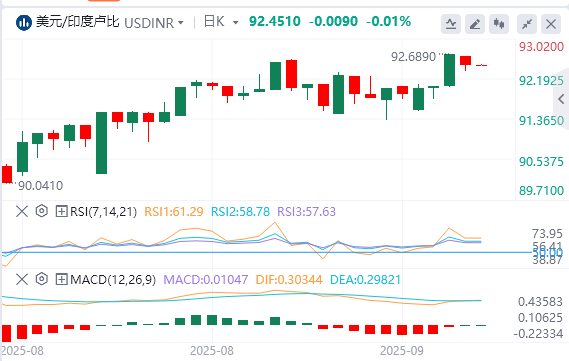Expand the side panel chevron arrow

561,99
